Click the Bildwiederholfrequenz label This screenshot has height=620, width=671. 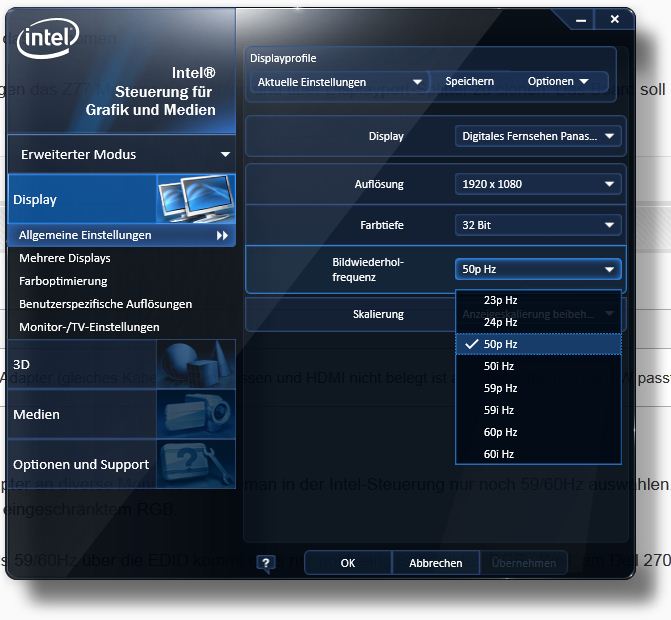tap(368, 270)
